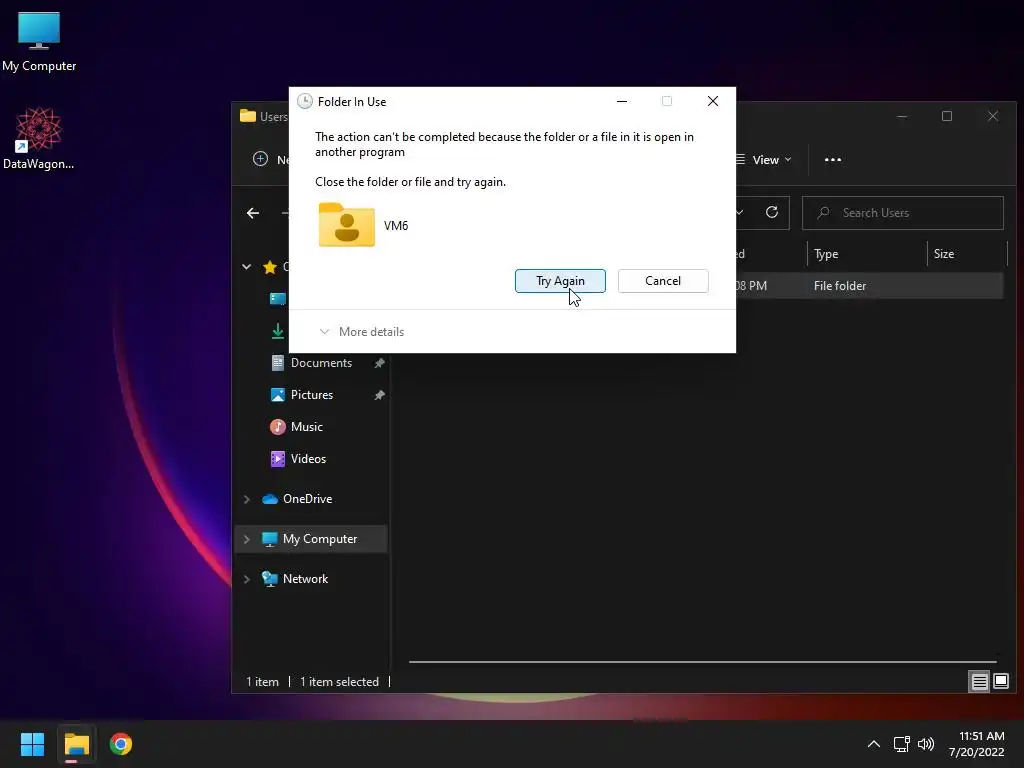The height and width of the screenshot is (768, 1024).
Task: Unpin Pictures via pin icon
Action: pos(379,395)
